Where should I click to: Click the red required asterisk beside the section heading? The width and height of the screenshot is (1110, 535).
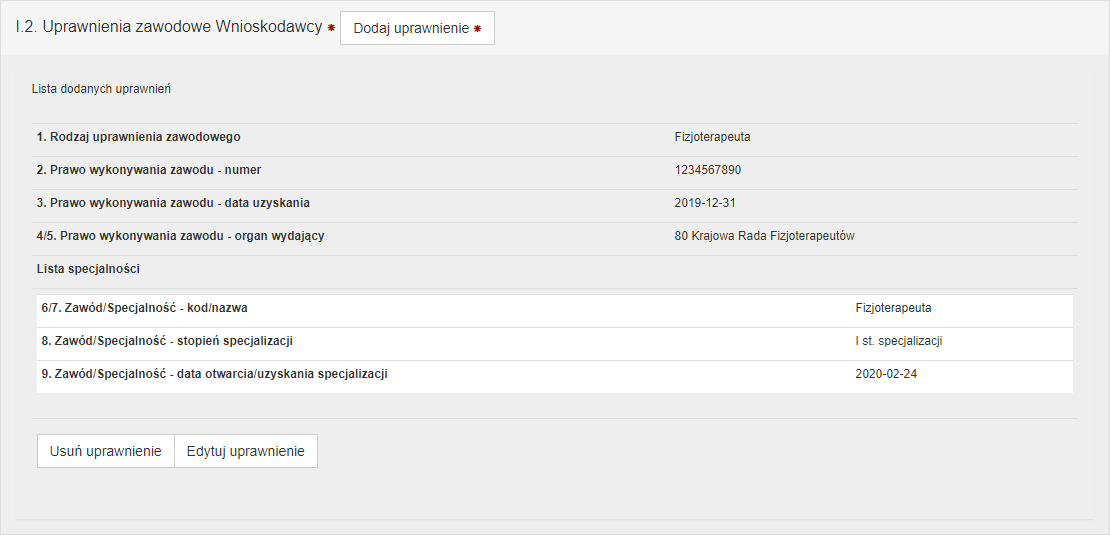[x=331, y=28]
